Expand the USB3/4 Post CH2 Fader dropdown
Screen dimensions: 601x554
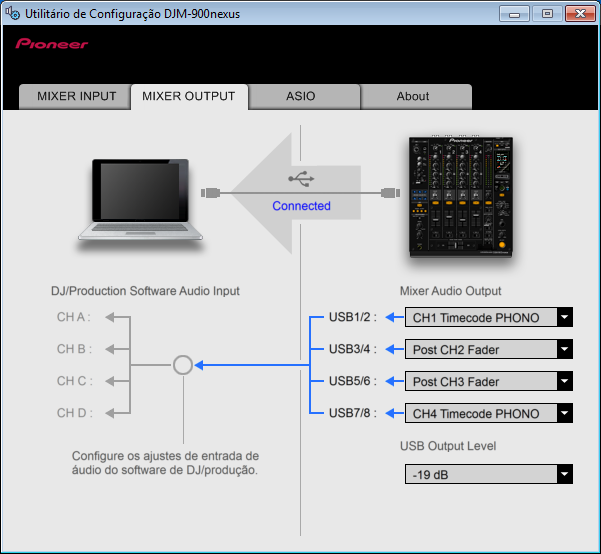click(x=489, y=349)
